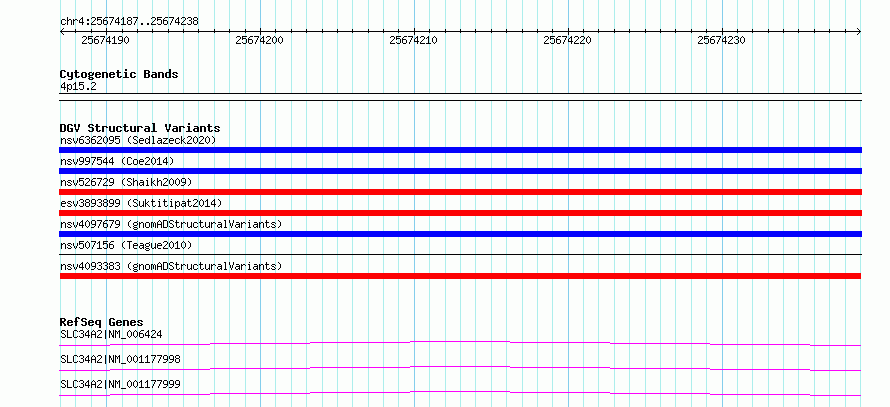This screenshot has width=890, height=407.
Task: Click the blue bar under nsv997544
Action: [x=460, y=171]
